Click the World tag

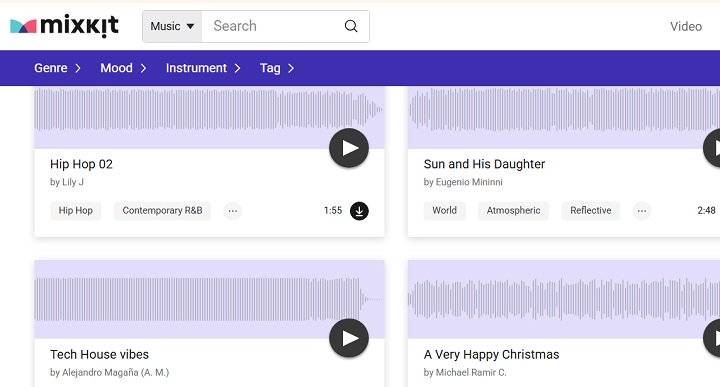444,210
